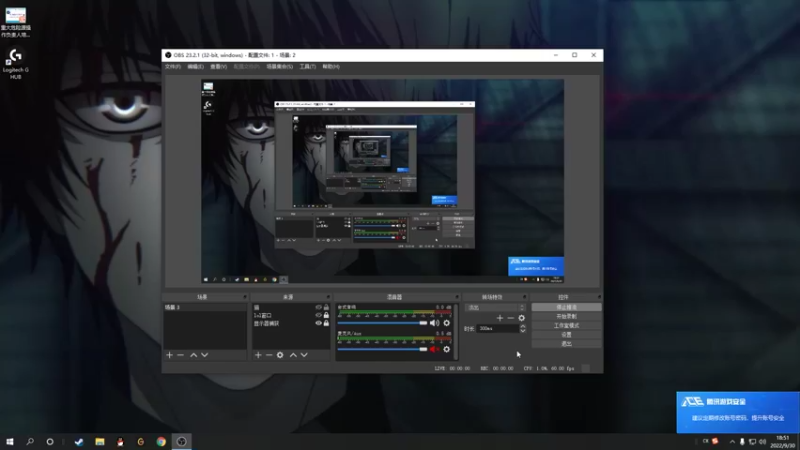800x450 pixels.
Task: Hide the first source using eye icon
Action: 319,307
